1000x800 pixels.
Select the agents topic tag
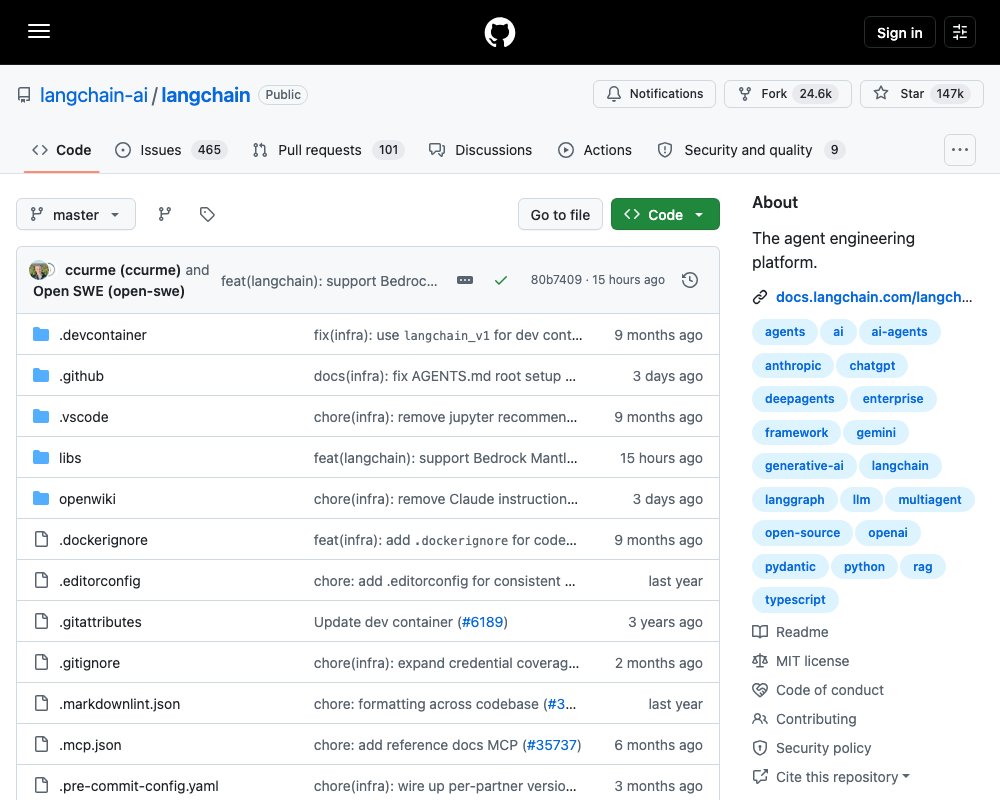(x=784, y=332)
